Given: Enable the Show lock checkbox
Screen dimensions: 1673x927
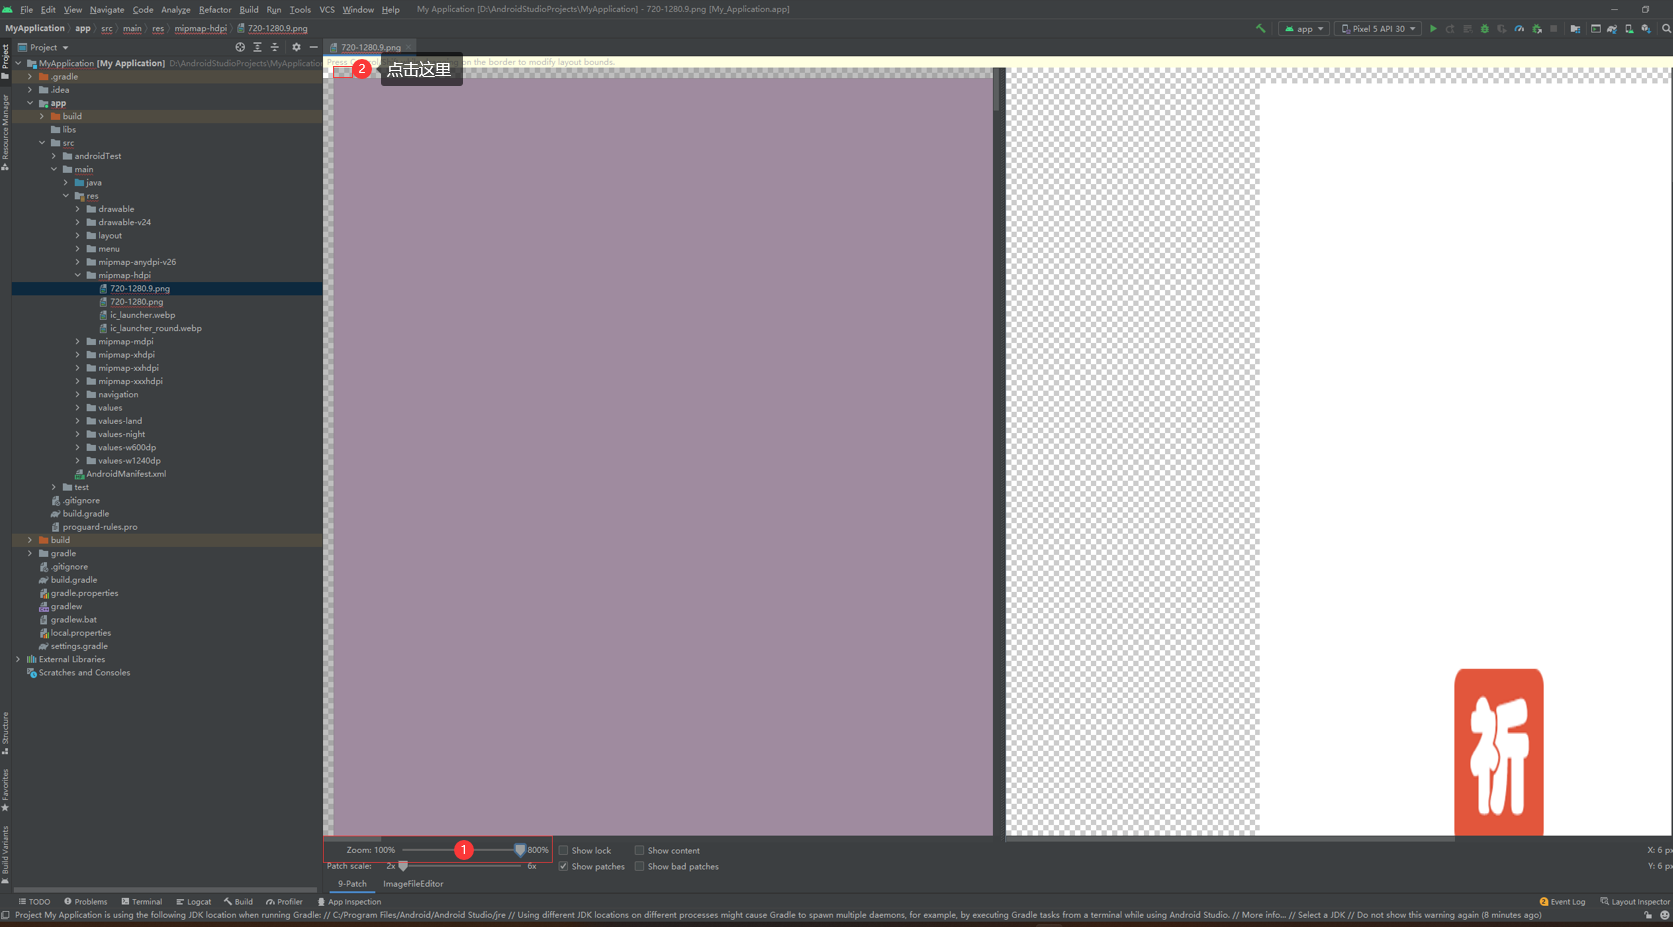Looking at the screenshot, I should point(564,851).
